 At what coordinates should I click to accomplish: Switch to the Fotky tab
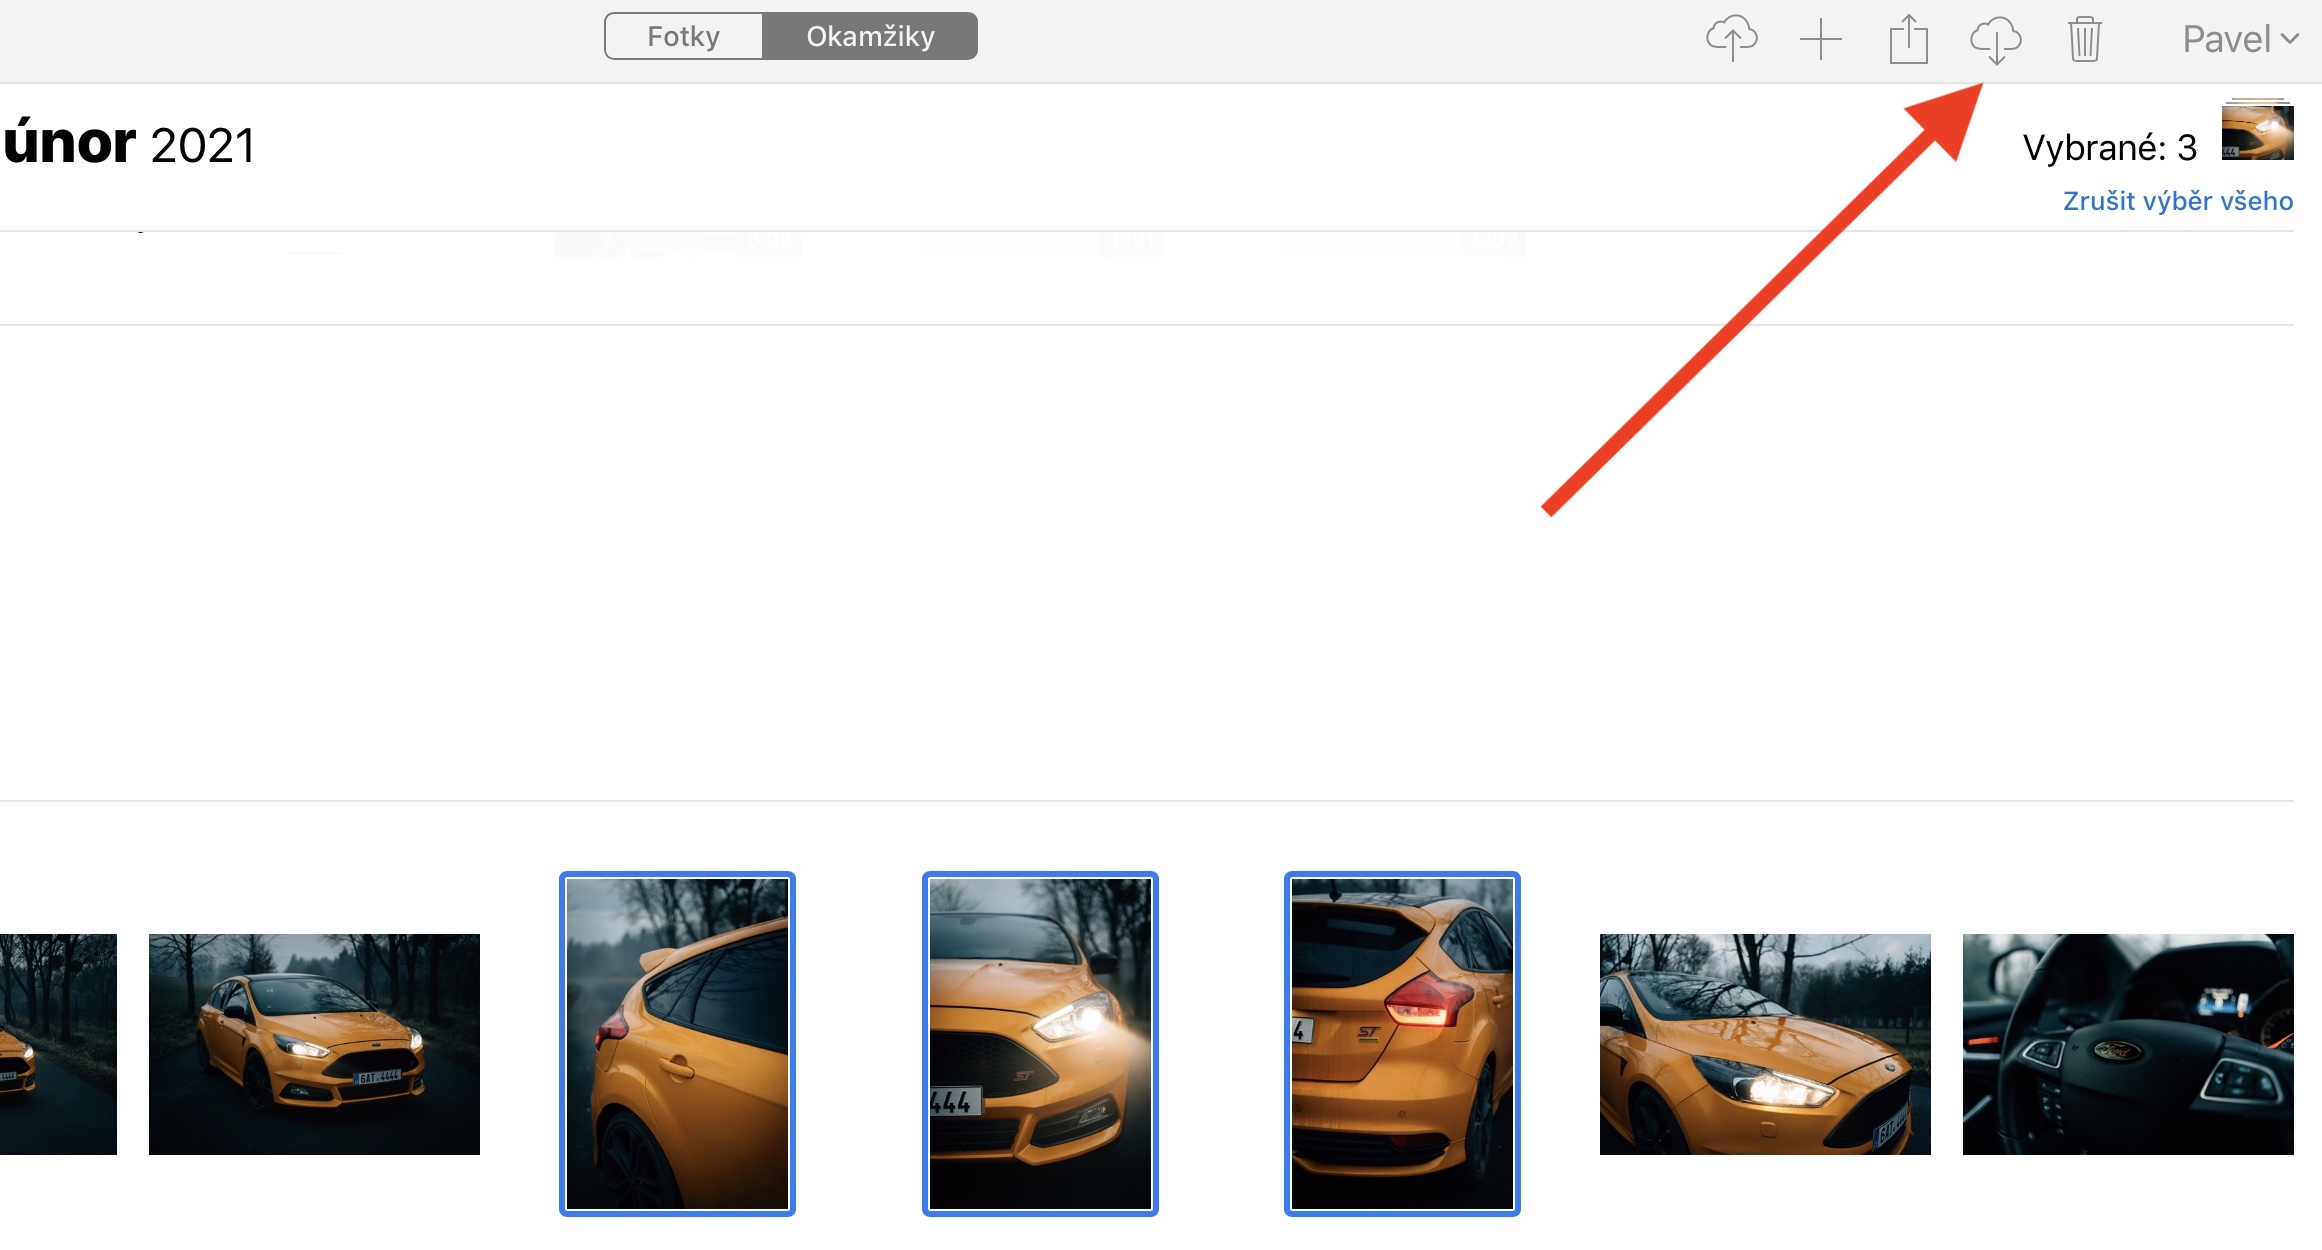pos(684,37)
